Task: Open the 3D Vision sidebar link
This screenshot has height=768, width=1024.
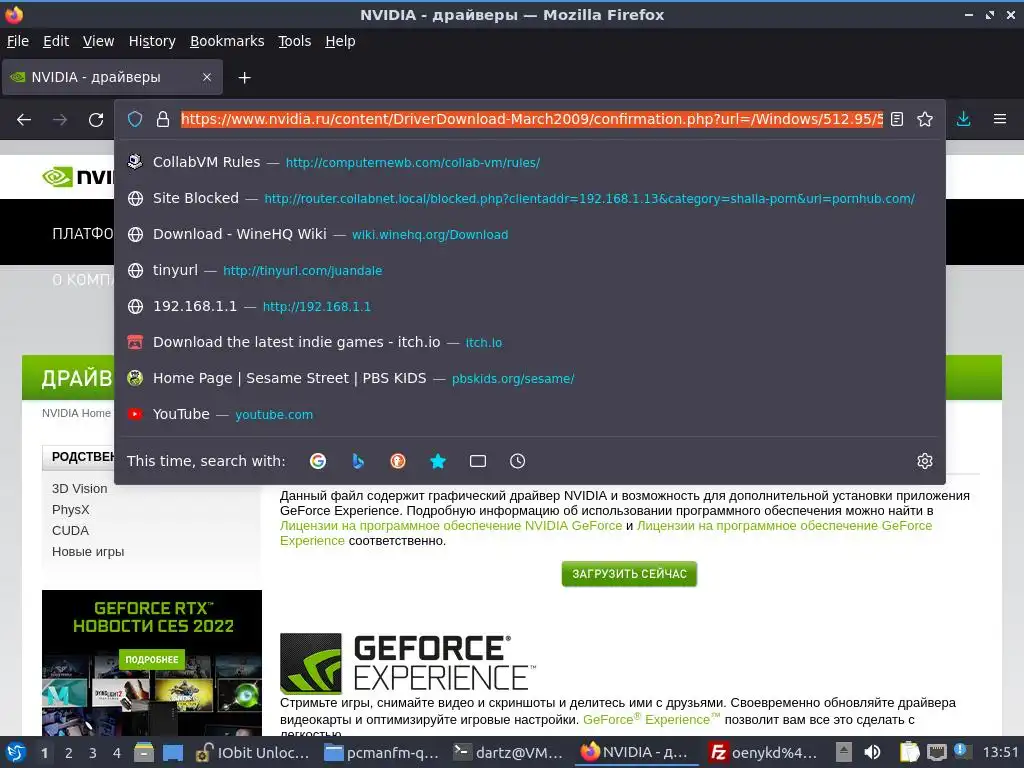Action: point(80,488)
